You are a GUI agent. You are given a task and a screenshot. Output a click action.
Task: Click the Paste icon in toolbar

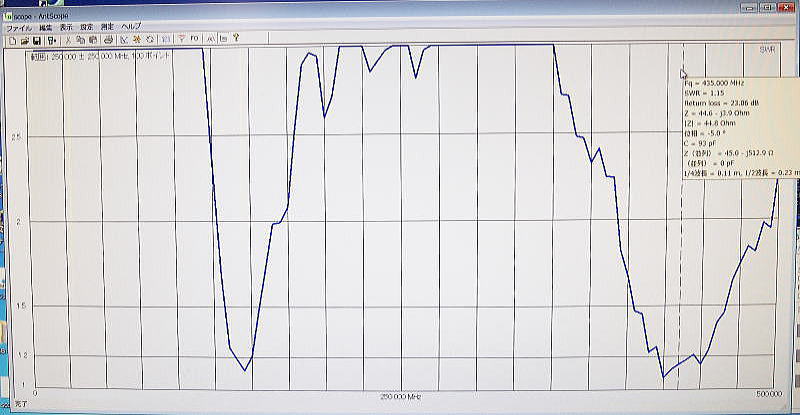pos(93,39)
